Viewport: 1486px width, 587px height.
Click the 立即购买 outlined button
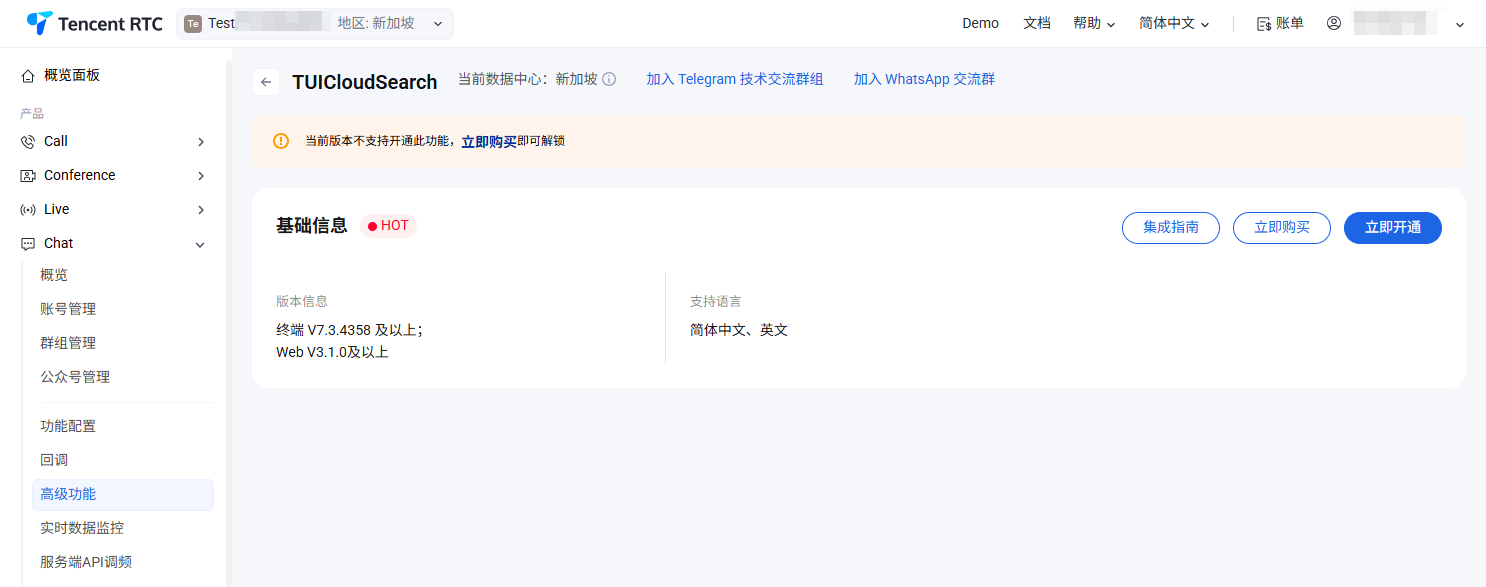(1282, 228)
